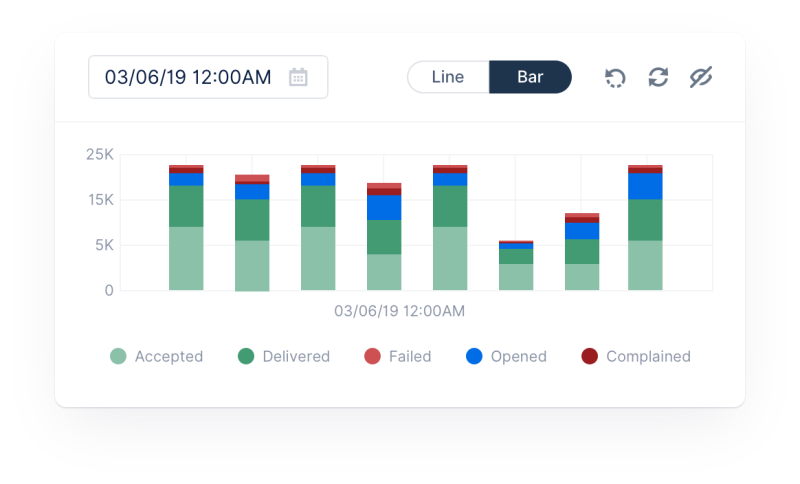This screenshot has height=484, width=800.
Task: Click the Accepted legend label
Action: click(x=168, y=356)
